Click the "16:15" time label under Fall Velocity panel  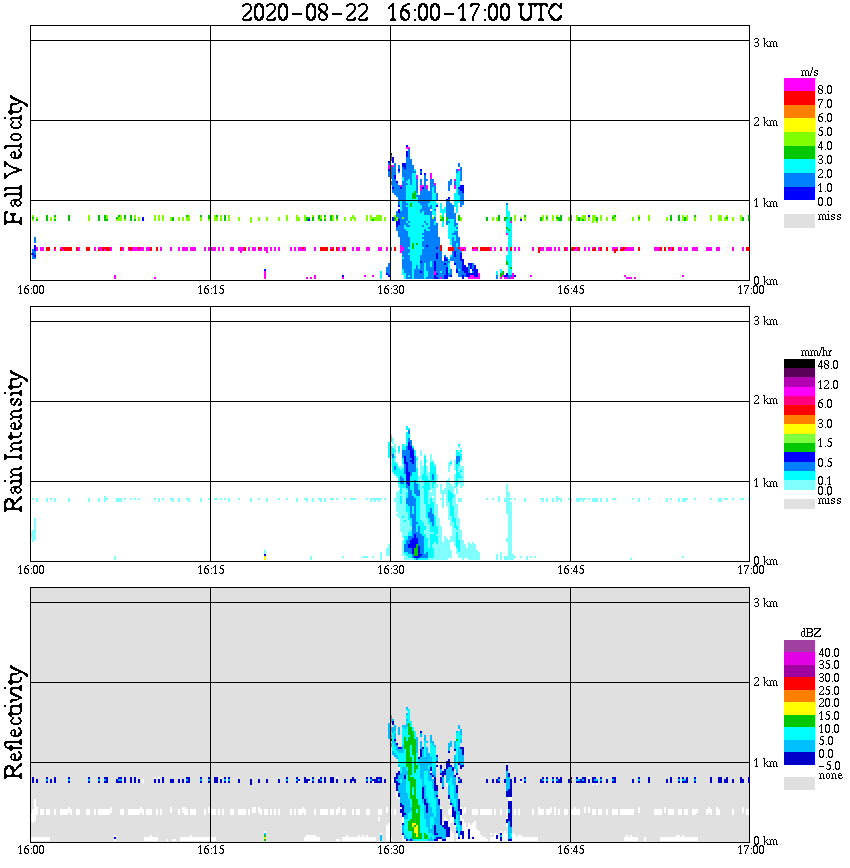pos(211,290)
